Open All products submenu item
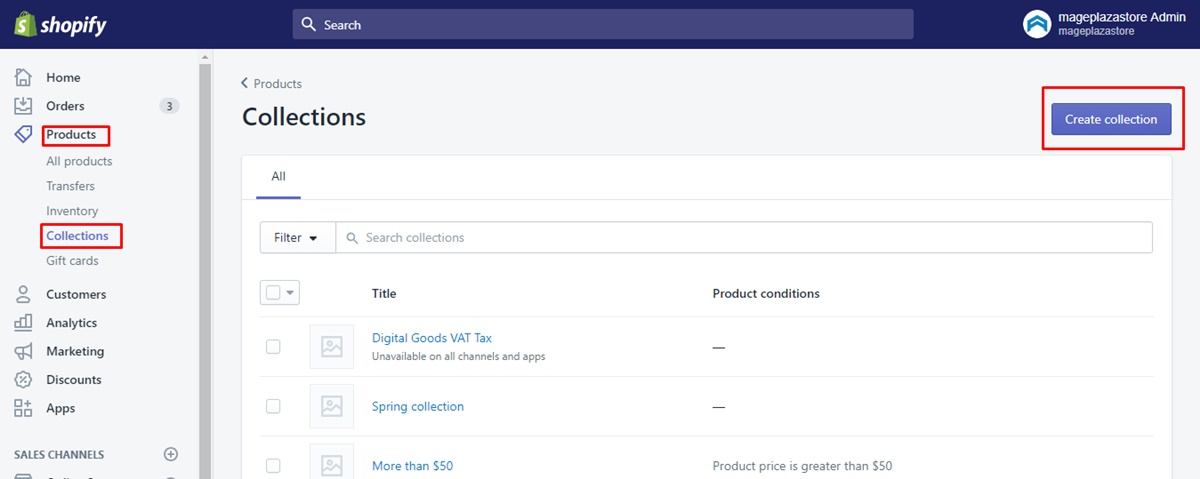The width and height of the screenshot is (1200, 479). pyautogui.click(x=79, y=161)
